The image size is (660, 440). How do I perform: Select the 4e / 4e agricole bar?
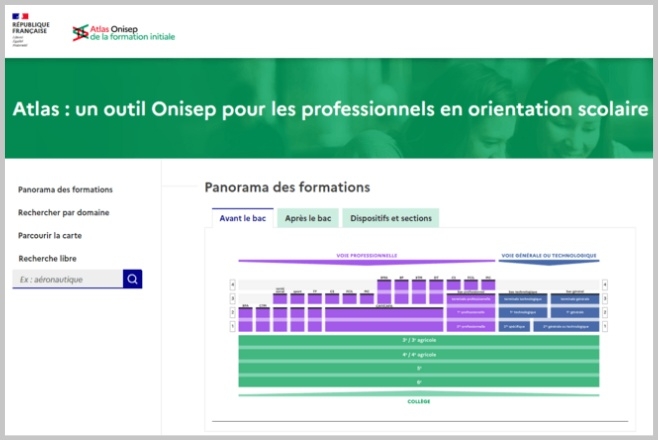click(418, 354)
